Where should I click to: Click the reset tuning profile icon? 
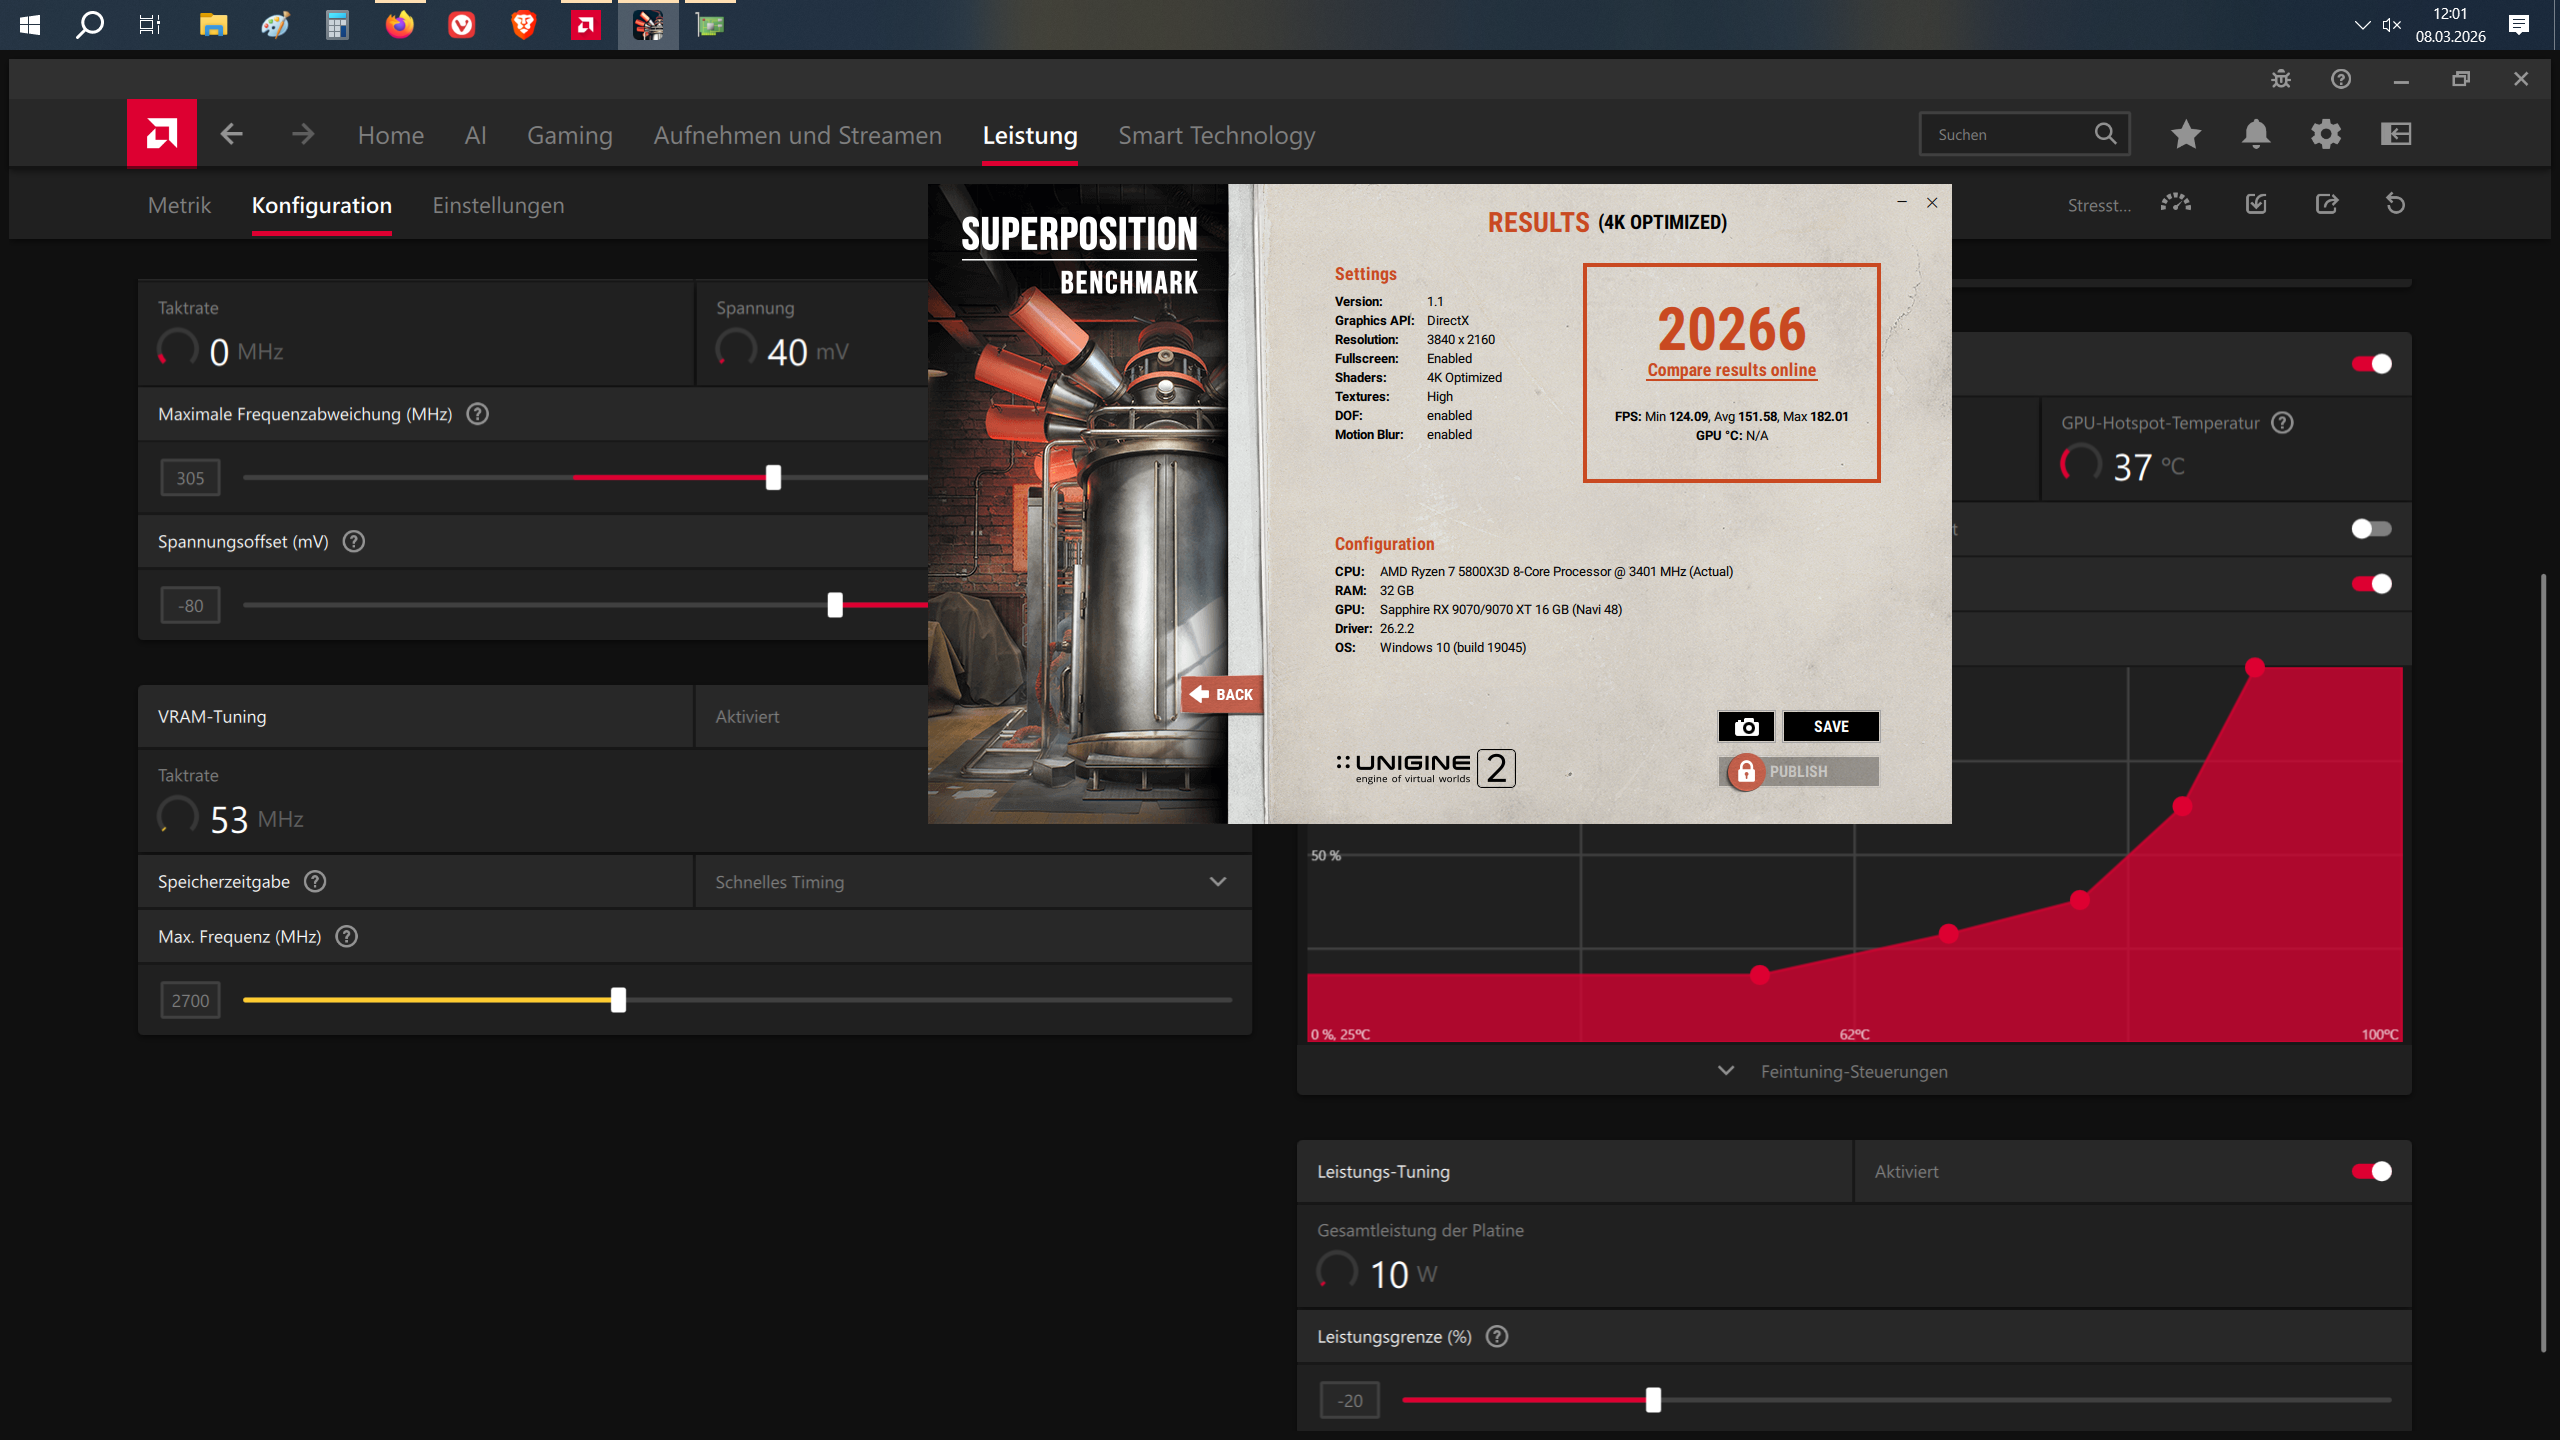2395,204
